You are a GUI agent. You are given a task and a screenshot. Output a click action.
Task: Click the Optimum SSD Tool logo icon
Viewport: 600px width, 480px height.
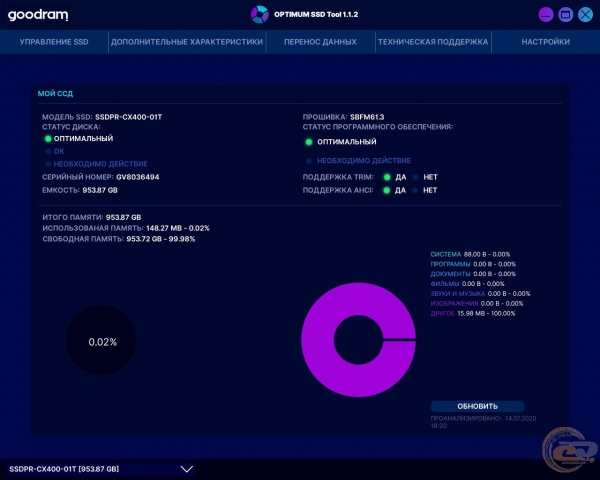click(x=259, y=15)
